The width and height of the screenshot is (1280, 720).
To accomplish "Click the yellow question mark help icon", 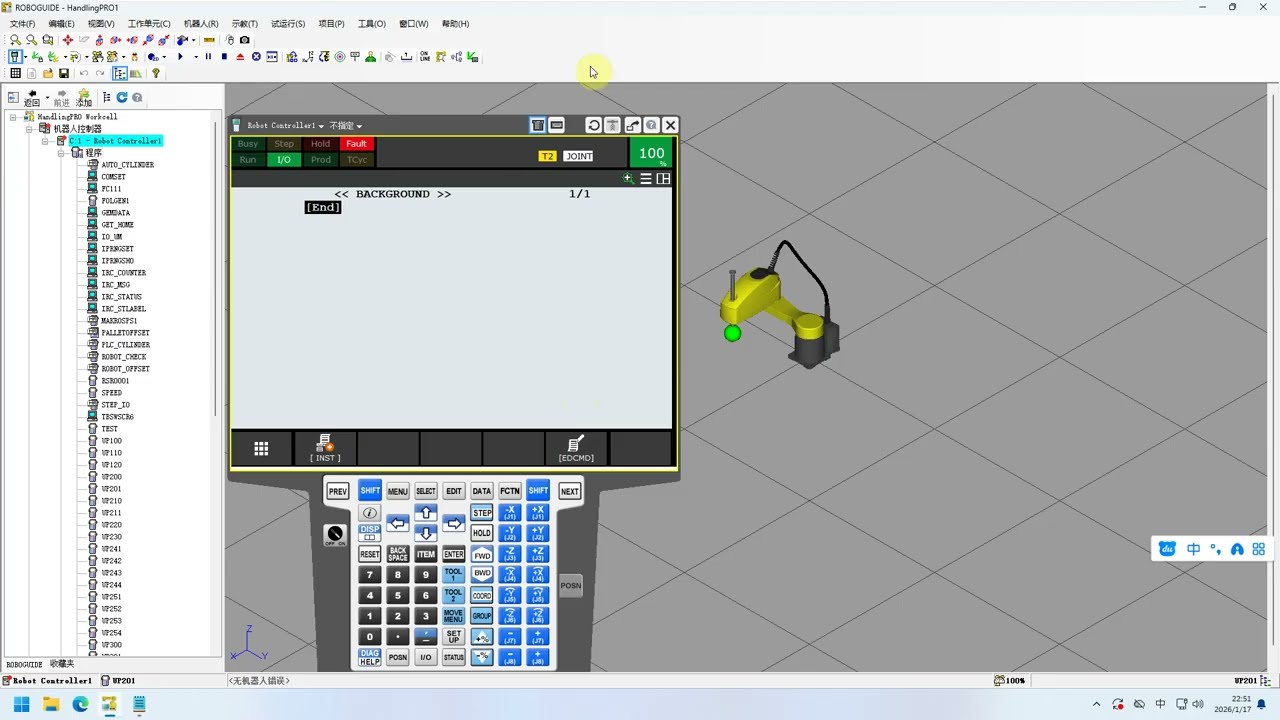I will tap(156, 73).
